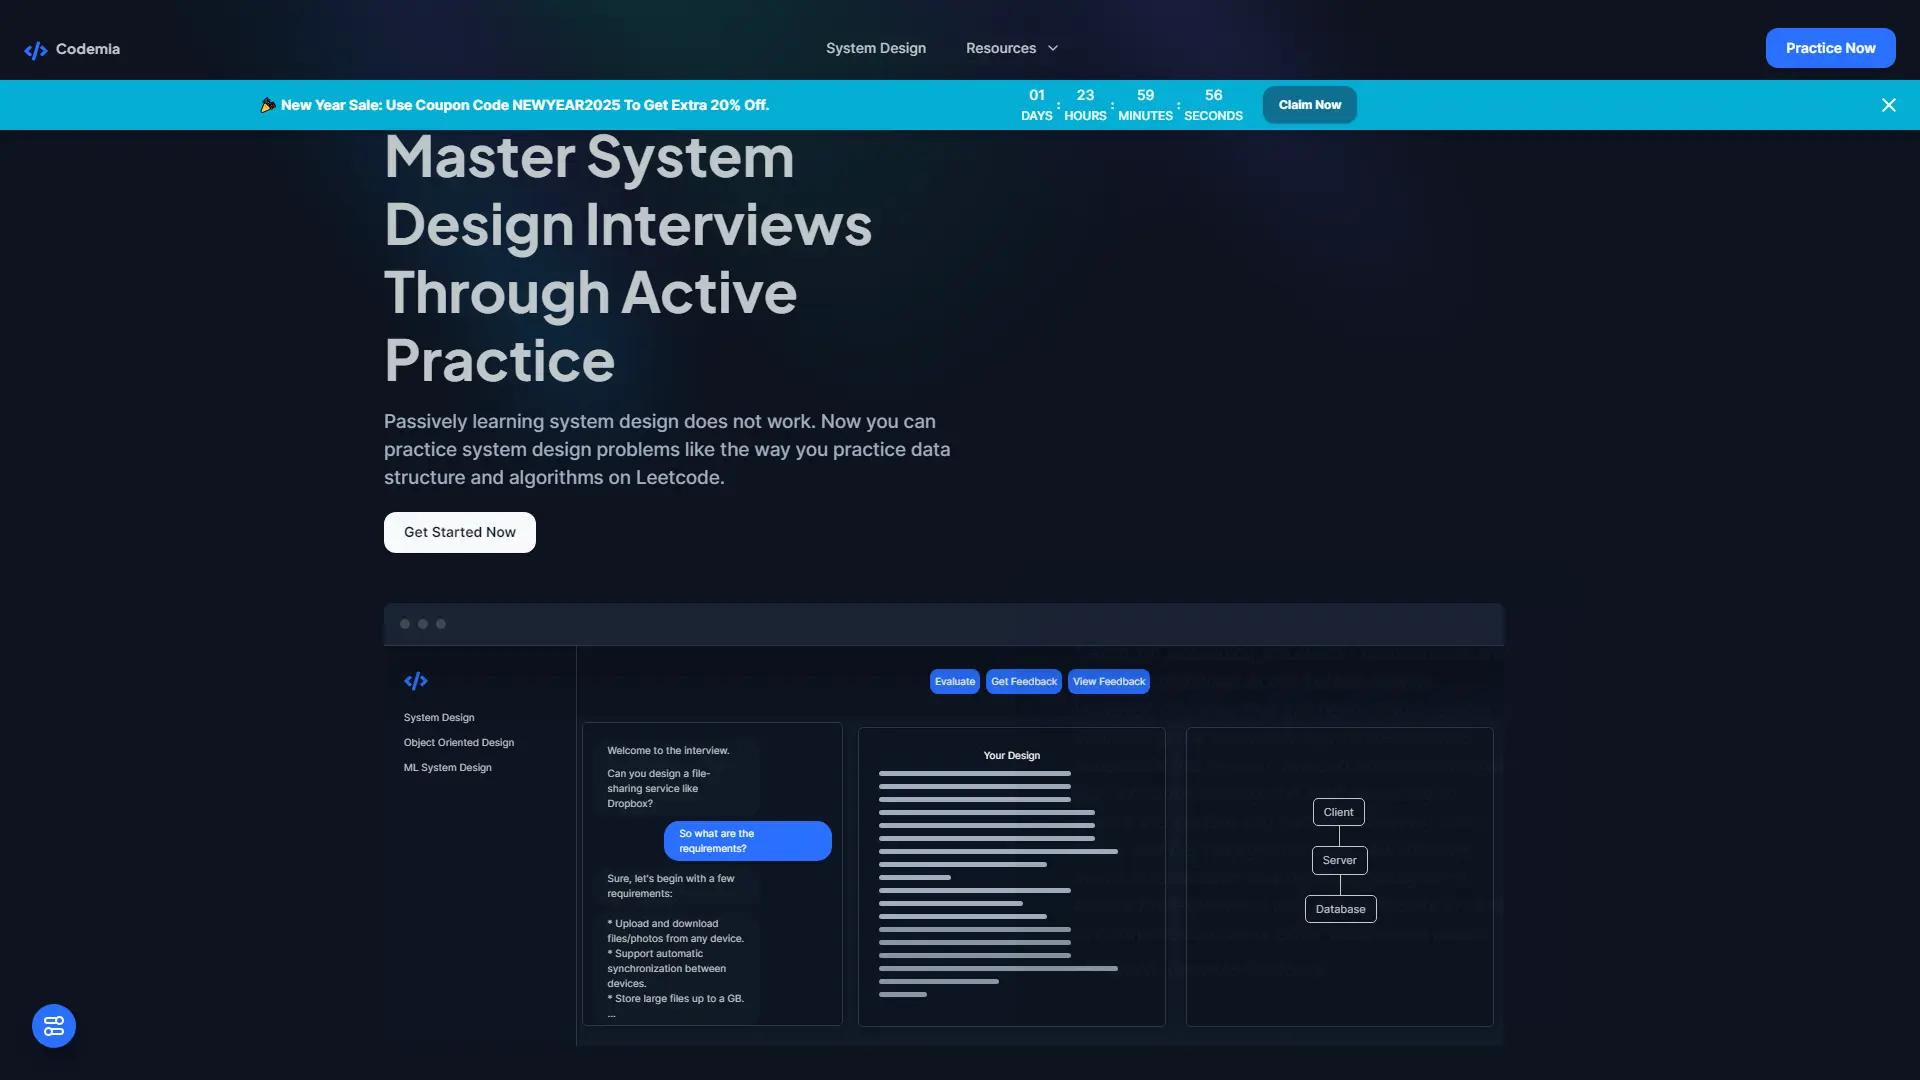The image size is (1920, 1080).
Task: Click the seconds counter in the countdown timer
Action: tap(1212, 104)
